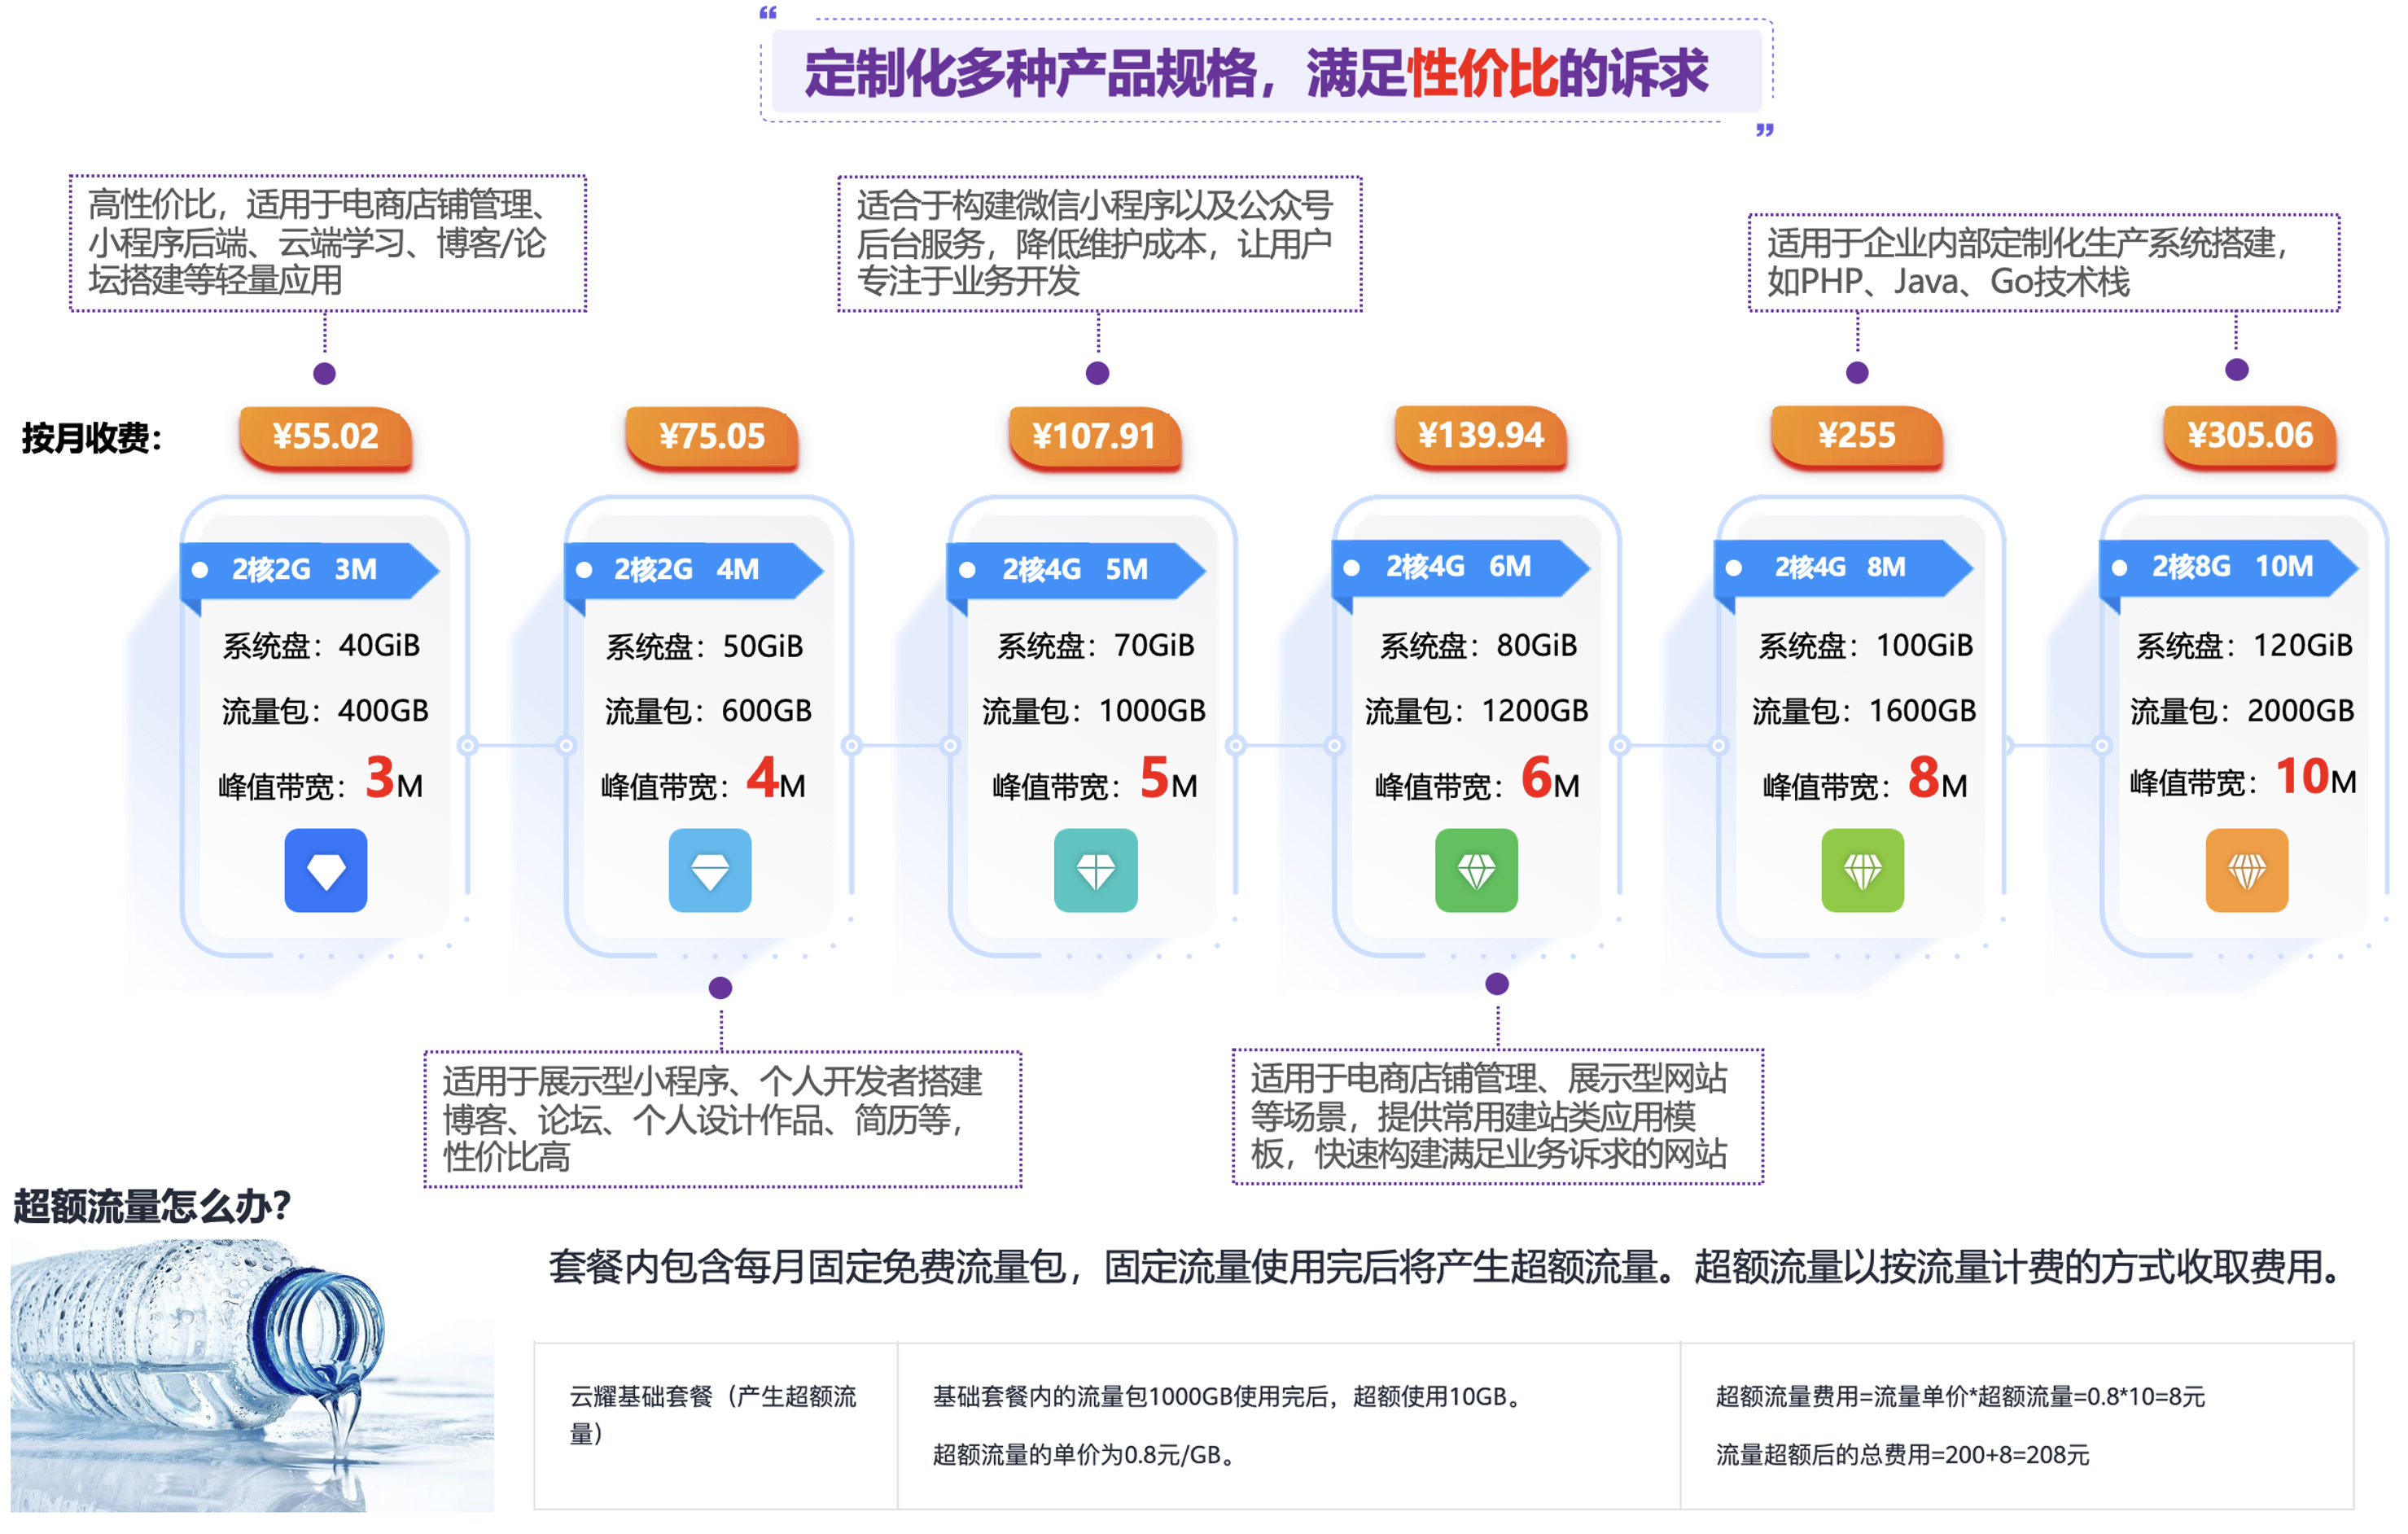Click the 2核2G 3M ribbon label

click(x=309, y=570)
